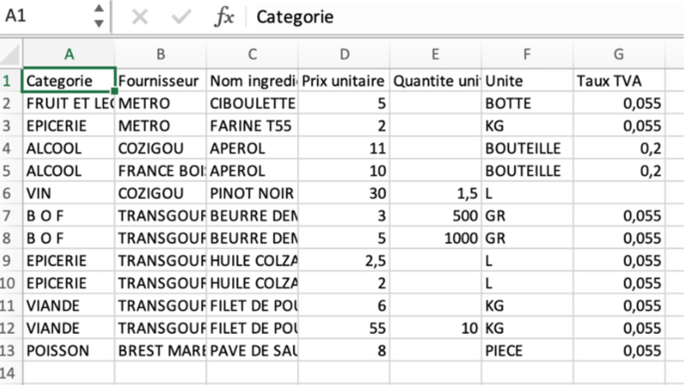This screenshot has width=688, height=385.
Task: Open the fx insert function icon
Action: 224,17
